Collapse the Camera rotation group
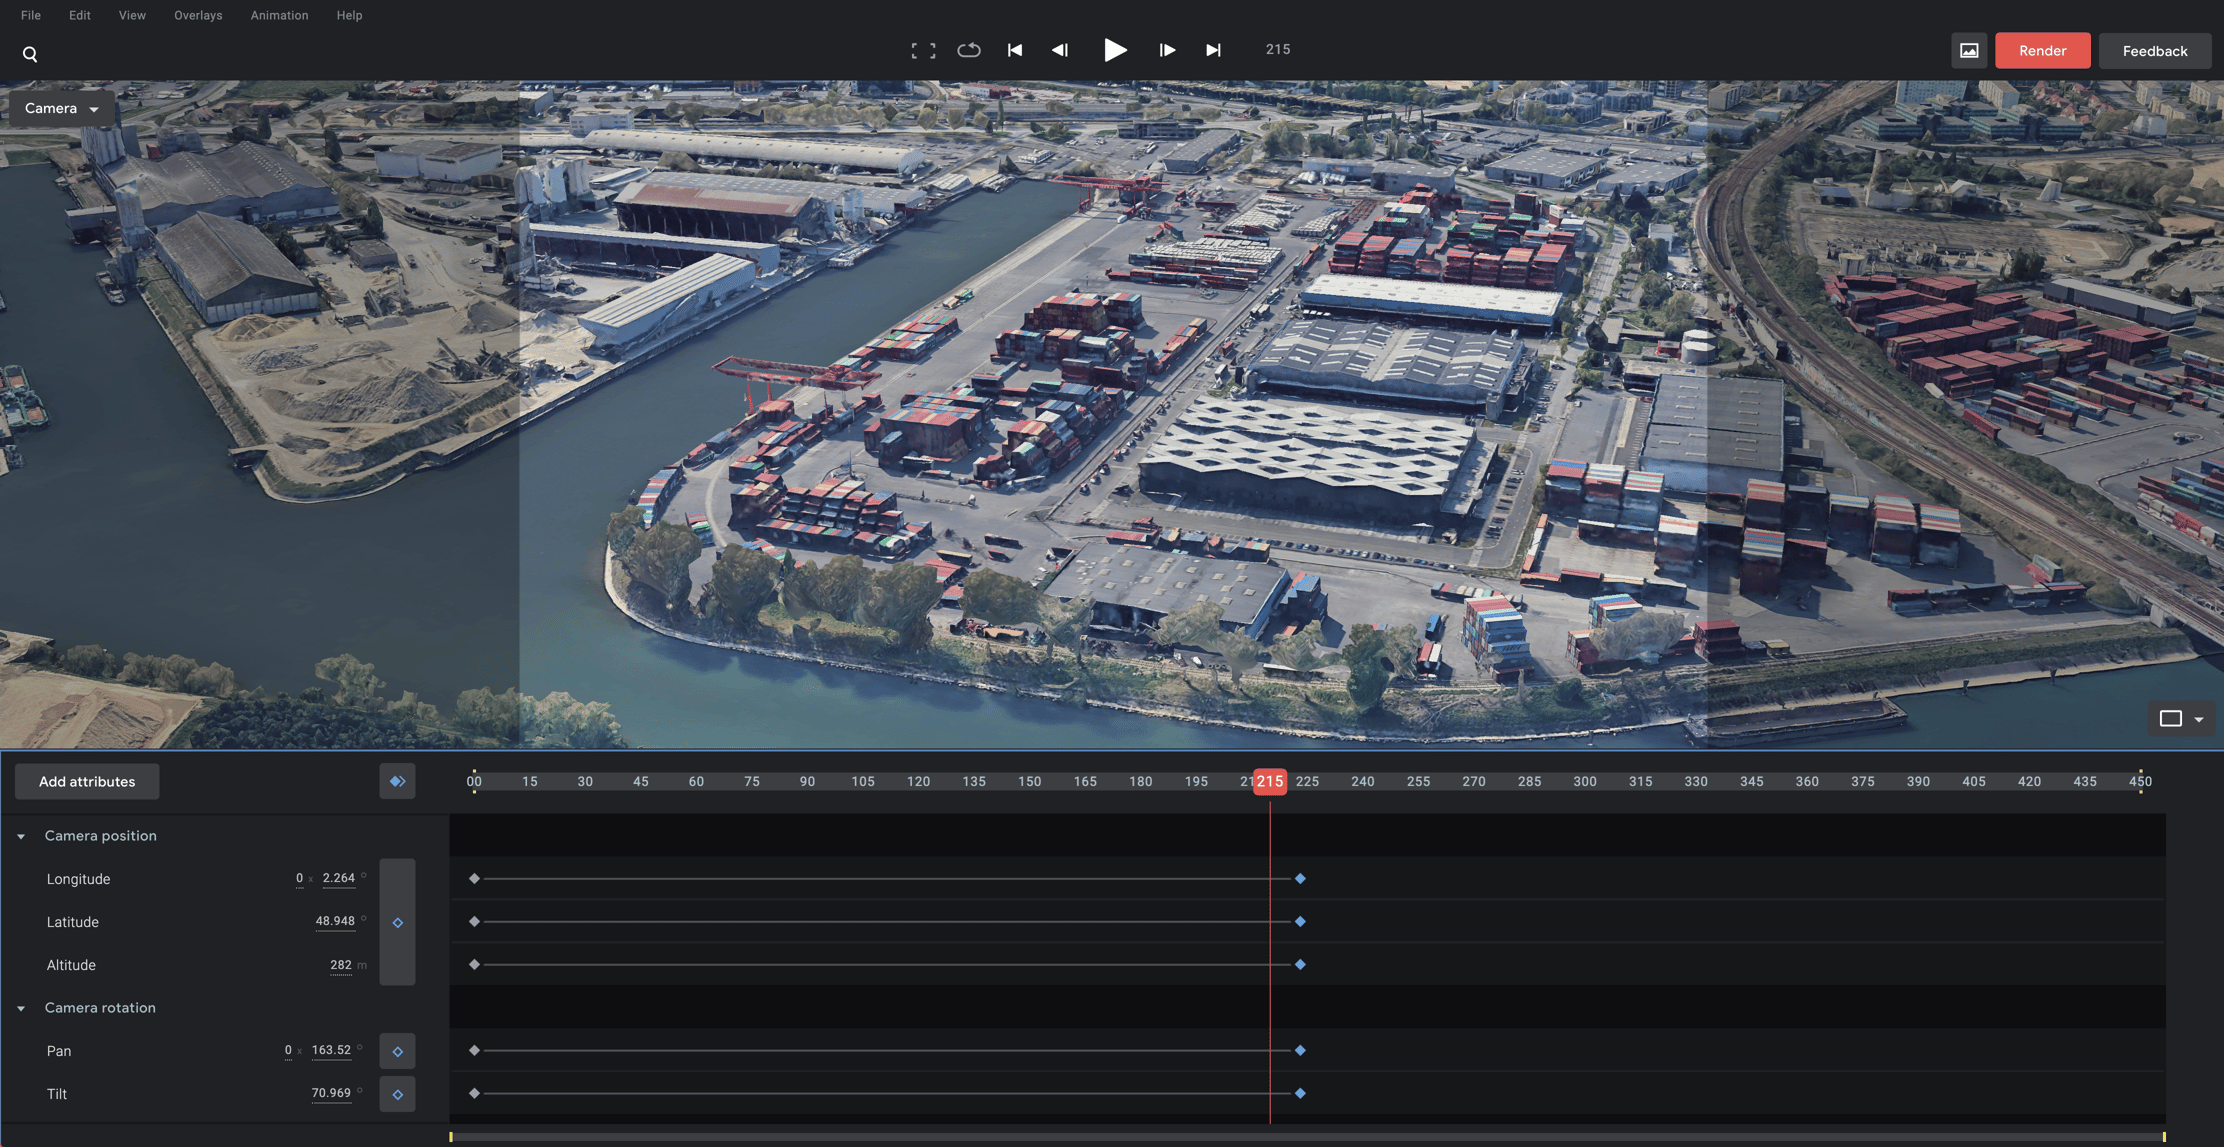Screen dimensions: 2224x1147 pyautogui.click(x=21, y=1008)
